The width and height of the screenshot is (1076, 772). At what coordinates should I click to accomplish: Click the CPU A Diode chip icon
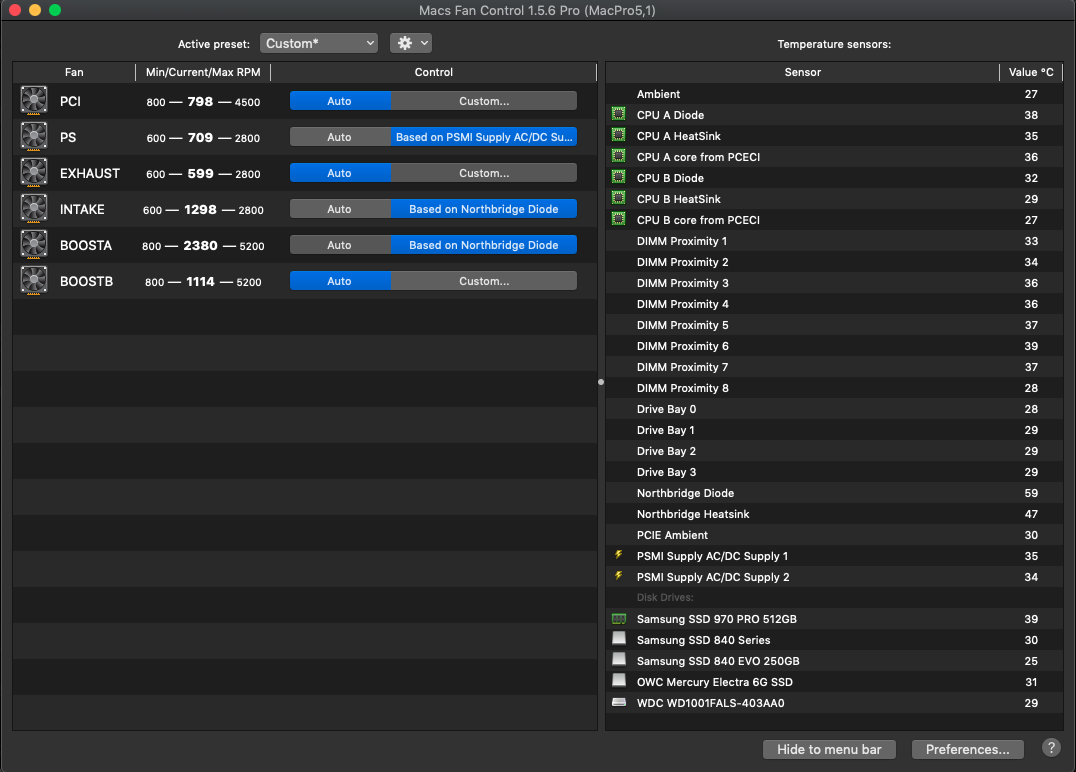pos(618,114)
